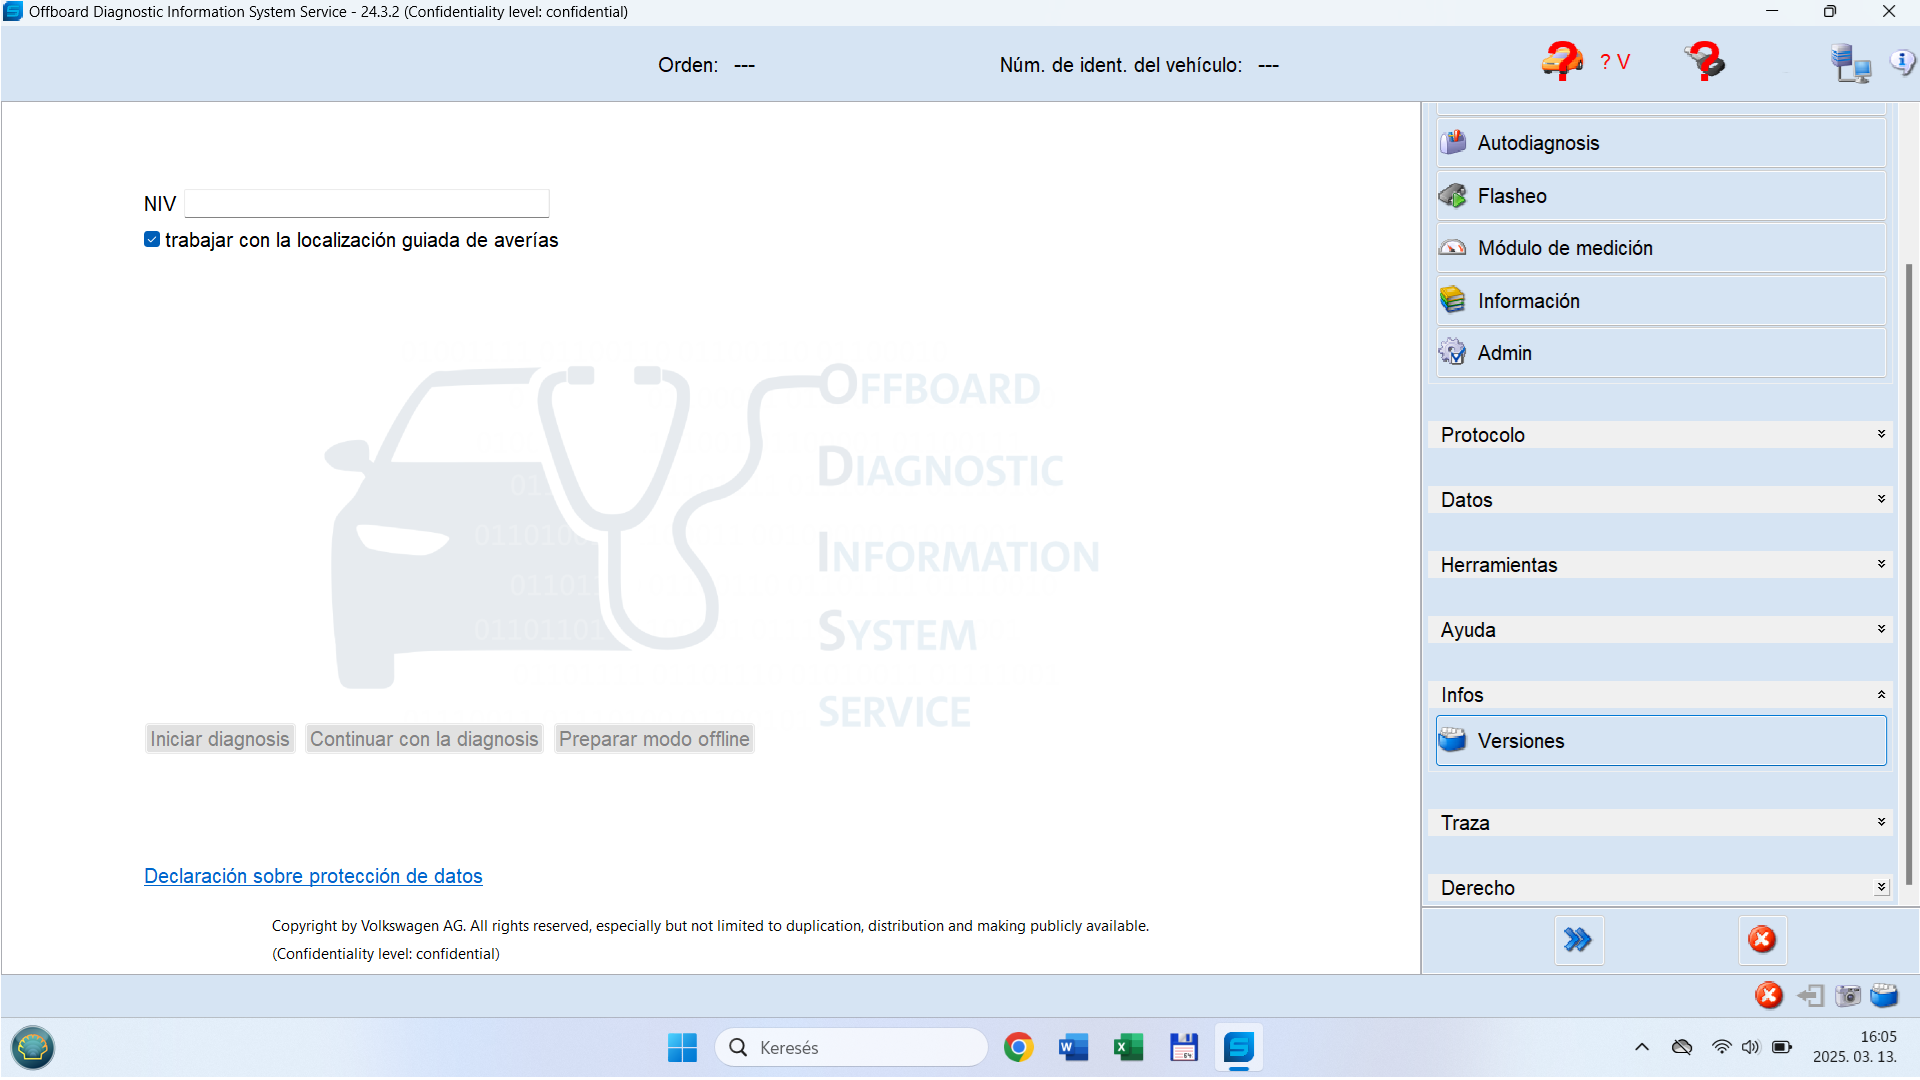Expand the Traza section
1920x1080 pixels.
[1661, 823]
